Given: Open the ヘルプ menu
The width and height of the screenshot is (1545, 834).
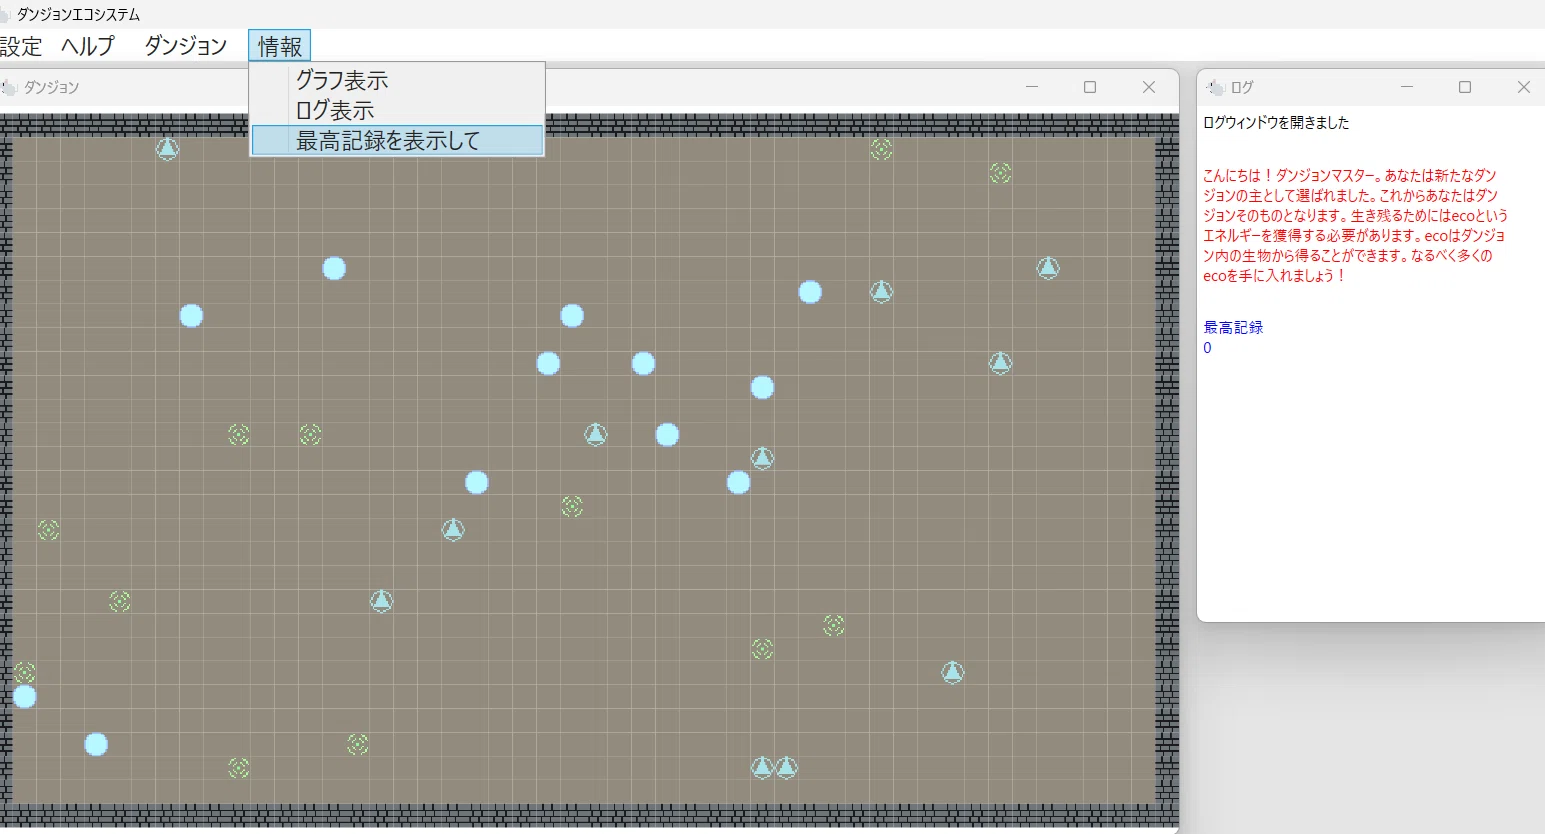Looking at the screenshot, I should (x=88, y=46).
